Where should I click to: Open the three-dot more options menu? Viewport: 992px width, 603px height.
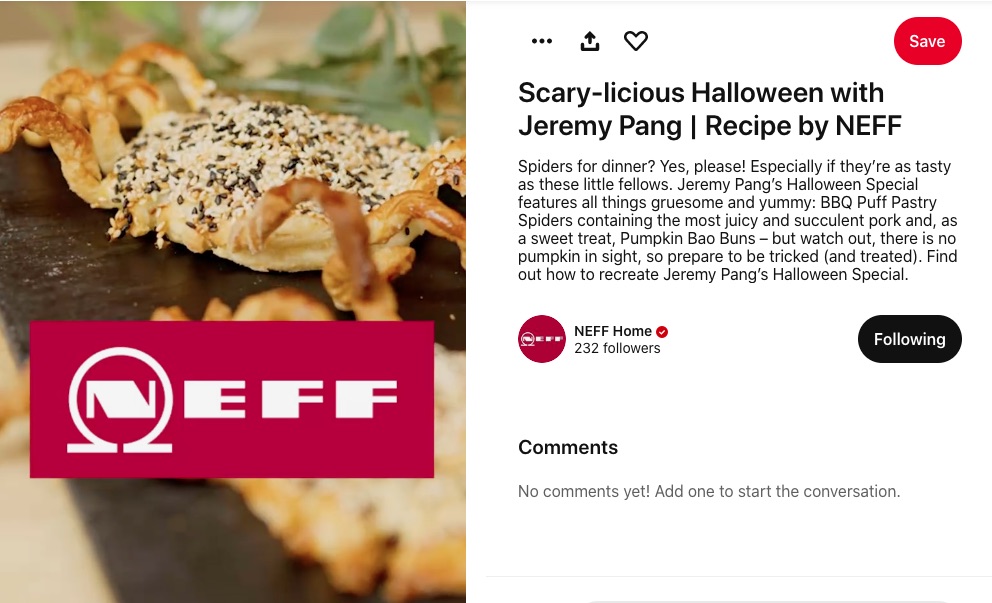tap(542, 41)
